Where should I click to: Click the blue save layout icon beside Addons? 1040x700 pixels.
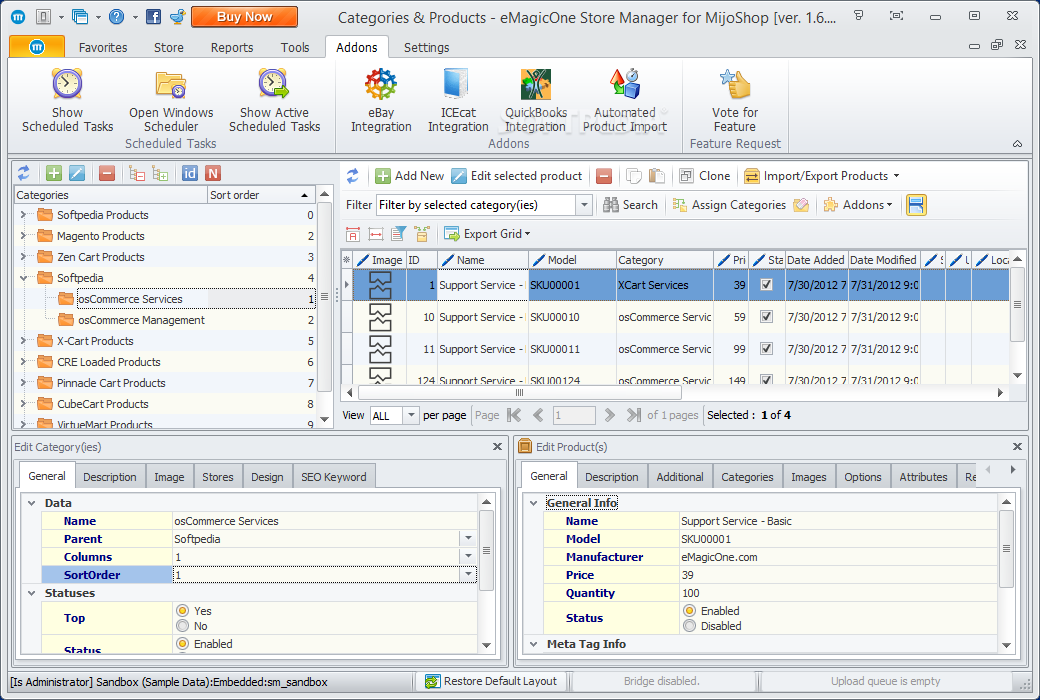click(916, 205)
